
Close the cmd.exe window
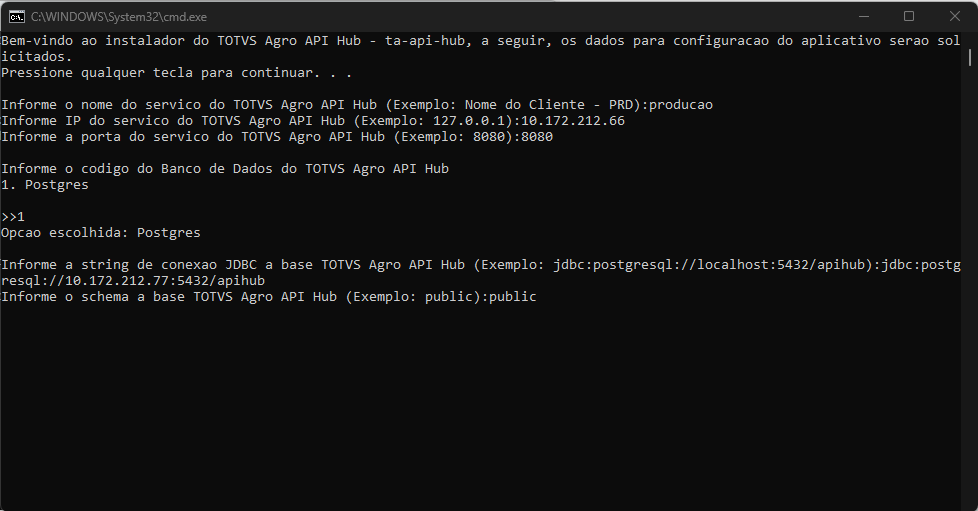pos(955,16)
